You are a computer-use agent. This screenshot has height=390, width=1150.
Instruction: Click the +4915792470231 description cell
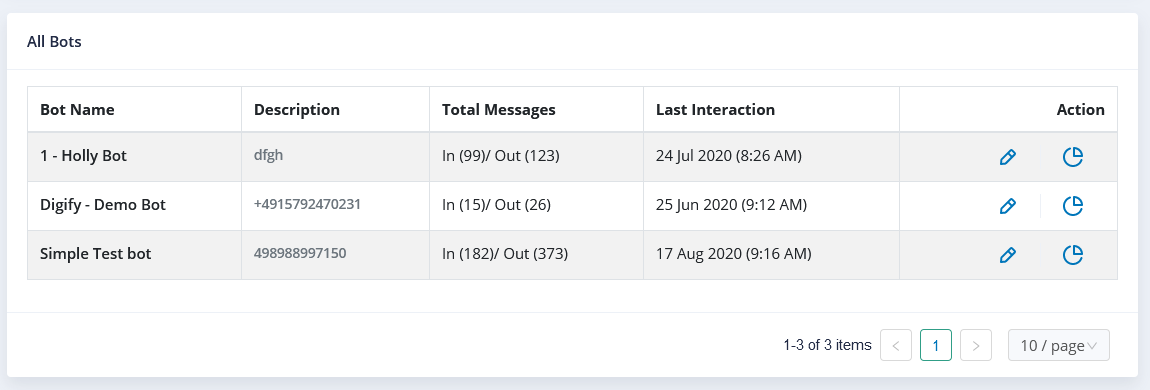pyautogui.click(x=307, y=205)
